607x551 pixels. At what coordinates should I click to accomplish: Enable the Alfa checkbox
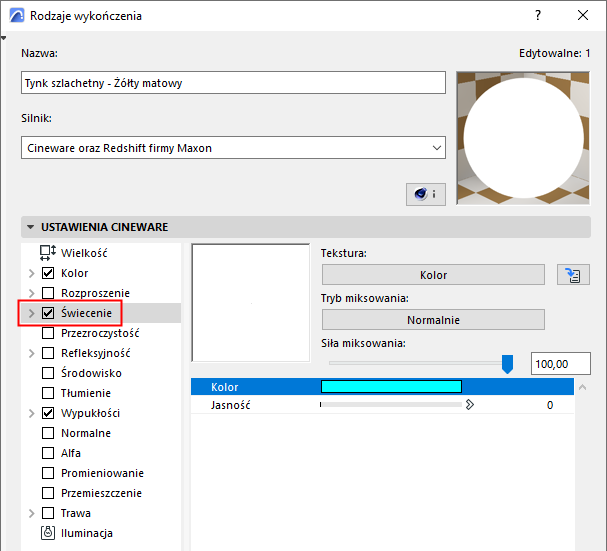click(48, 453)
